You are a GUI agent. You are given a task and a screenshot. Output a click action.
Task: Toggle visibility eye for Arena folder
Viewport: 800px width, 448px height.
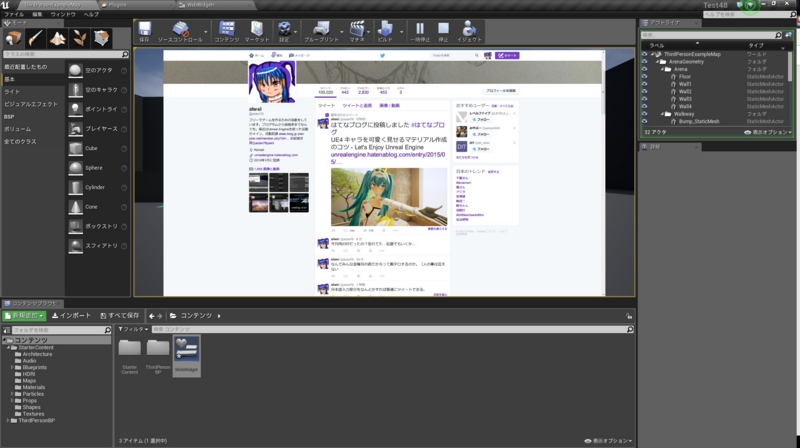click(644, 69)
